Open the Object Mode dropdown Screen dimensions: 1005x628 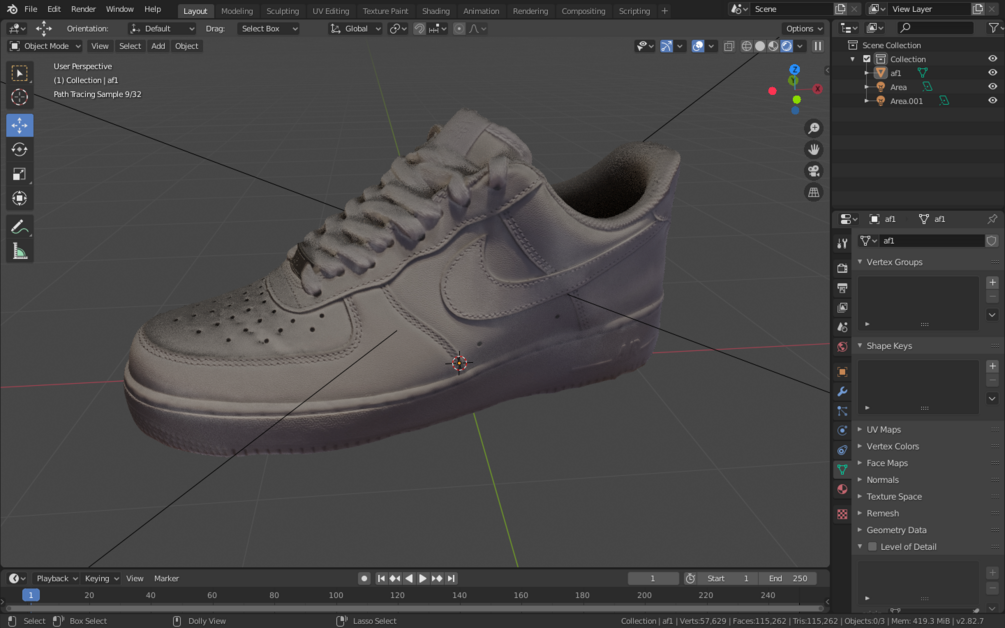(45, 46)
